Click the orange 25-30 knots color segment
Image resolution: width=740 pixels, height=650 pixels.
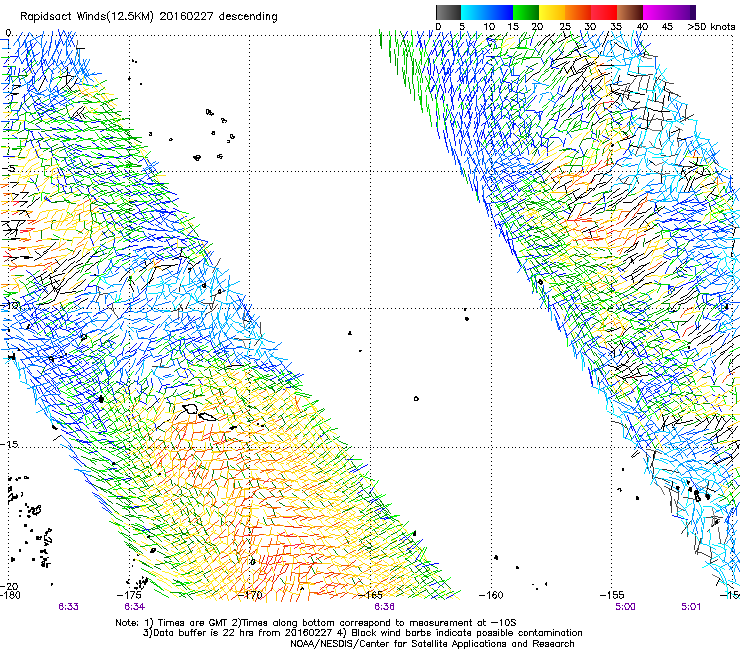pos(578,12)
